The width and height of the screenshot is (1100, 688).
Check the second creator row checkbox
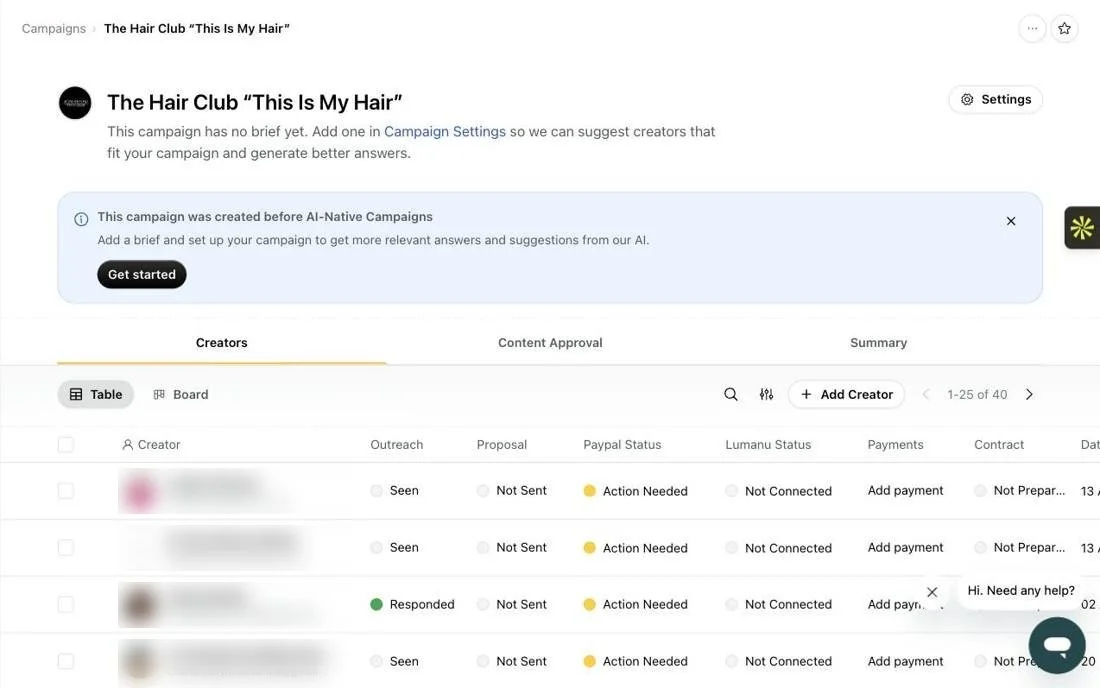point(66,548)
